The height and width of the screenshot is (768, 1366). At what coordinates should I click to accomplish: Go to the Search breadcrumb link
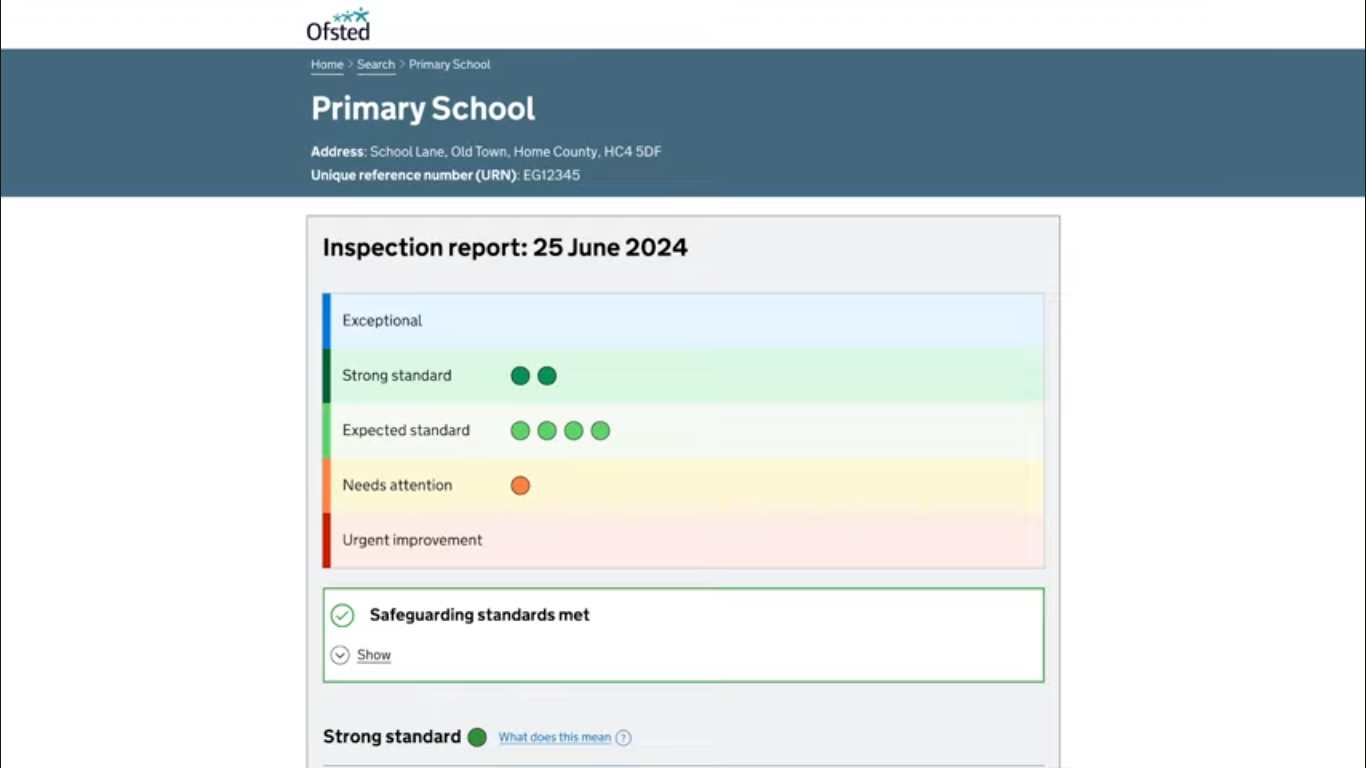pyautogui.click(x=376, y=64)
